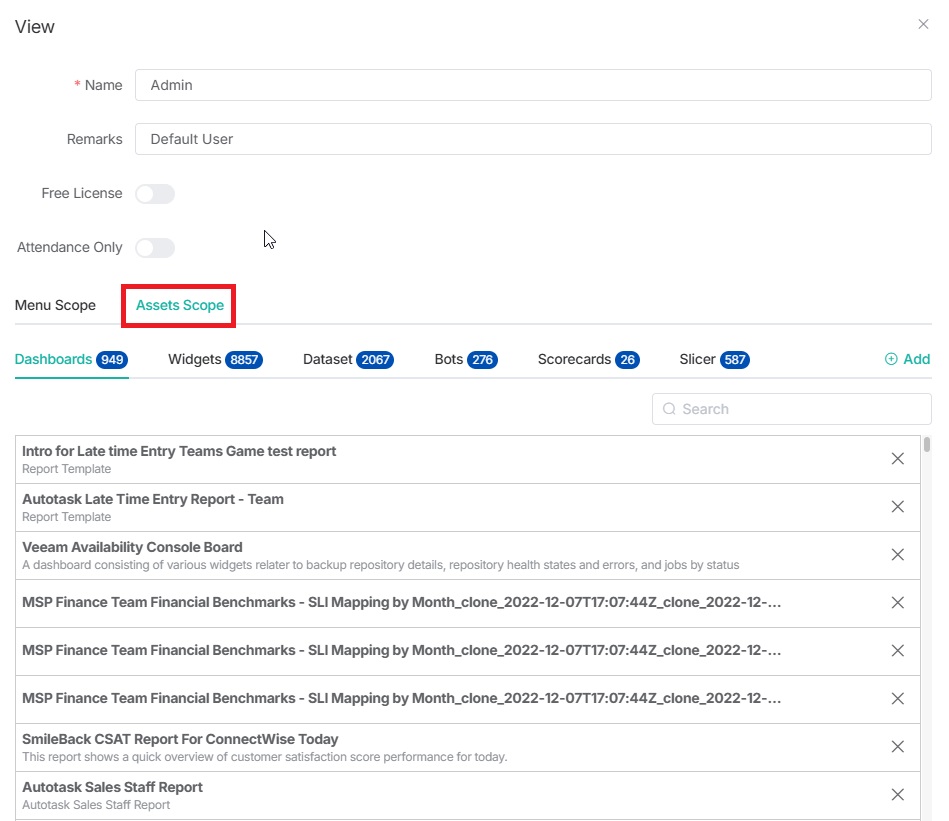Switch to the Menu Scope tab

[55, 305]
